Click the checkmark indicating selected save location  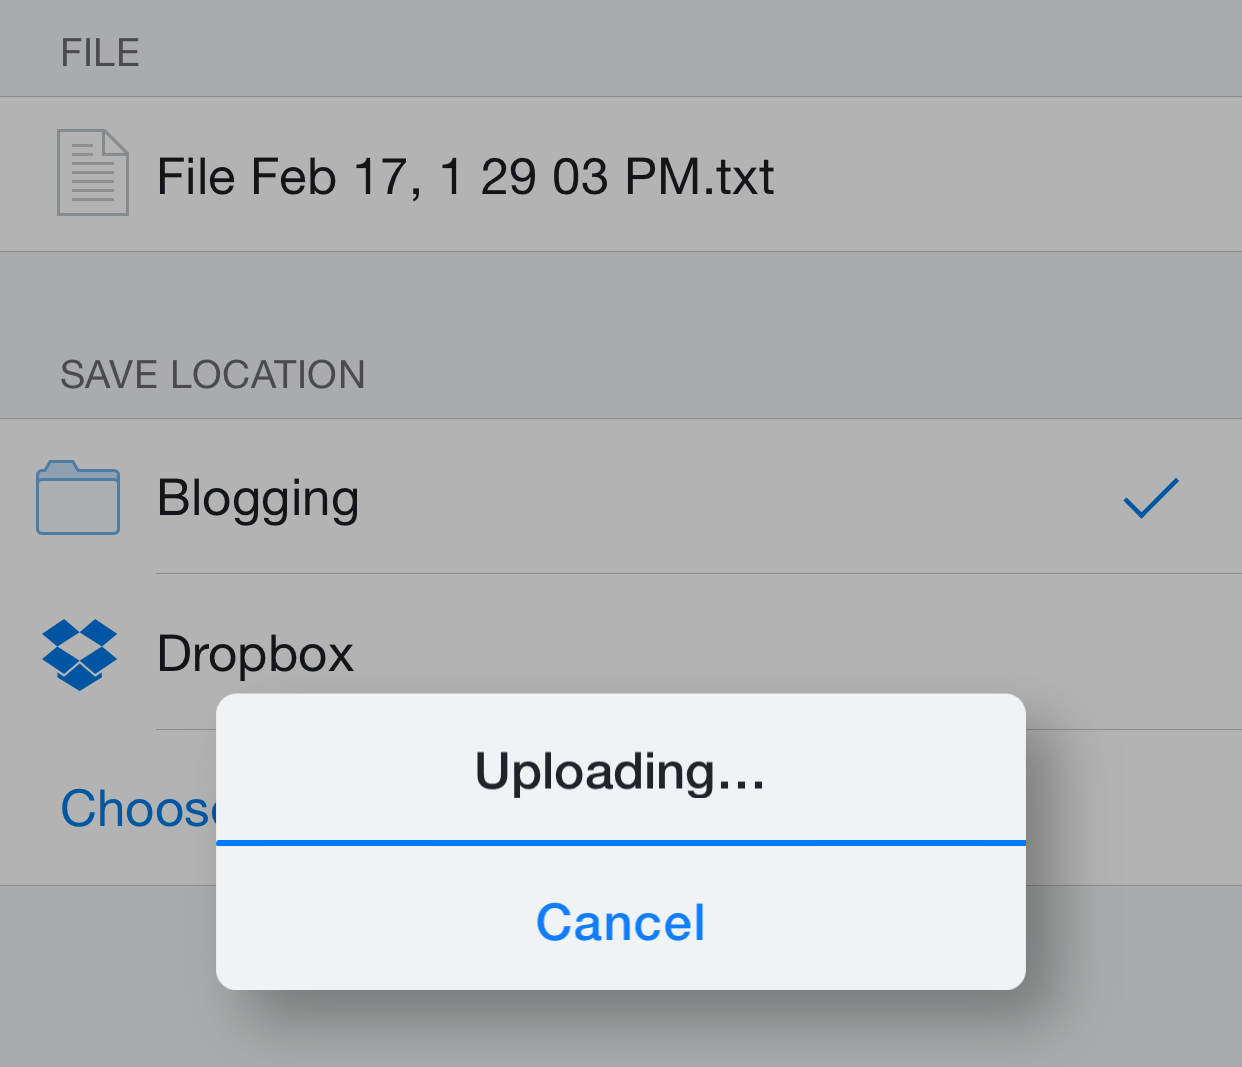(1149, 497)
